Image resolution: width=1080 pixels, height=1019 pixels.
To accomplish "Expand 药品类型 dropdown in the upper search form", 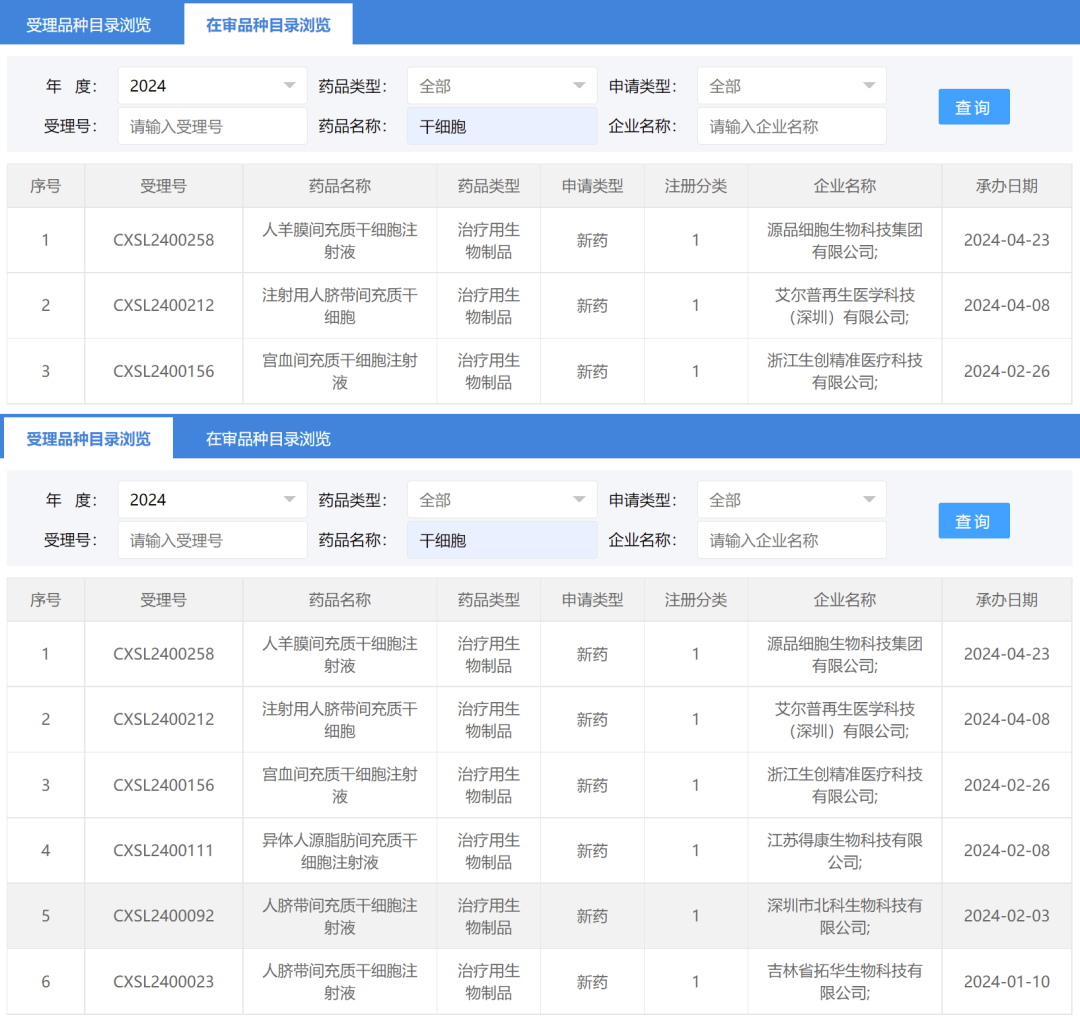I will point(501,86).
